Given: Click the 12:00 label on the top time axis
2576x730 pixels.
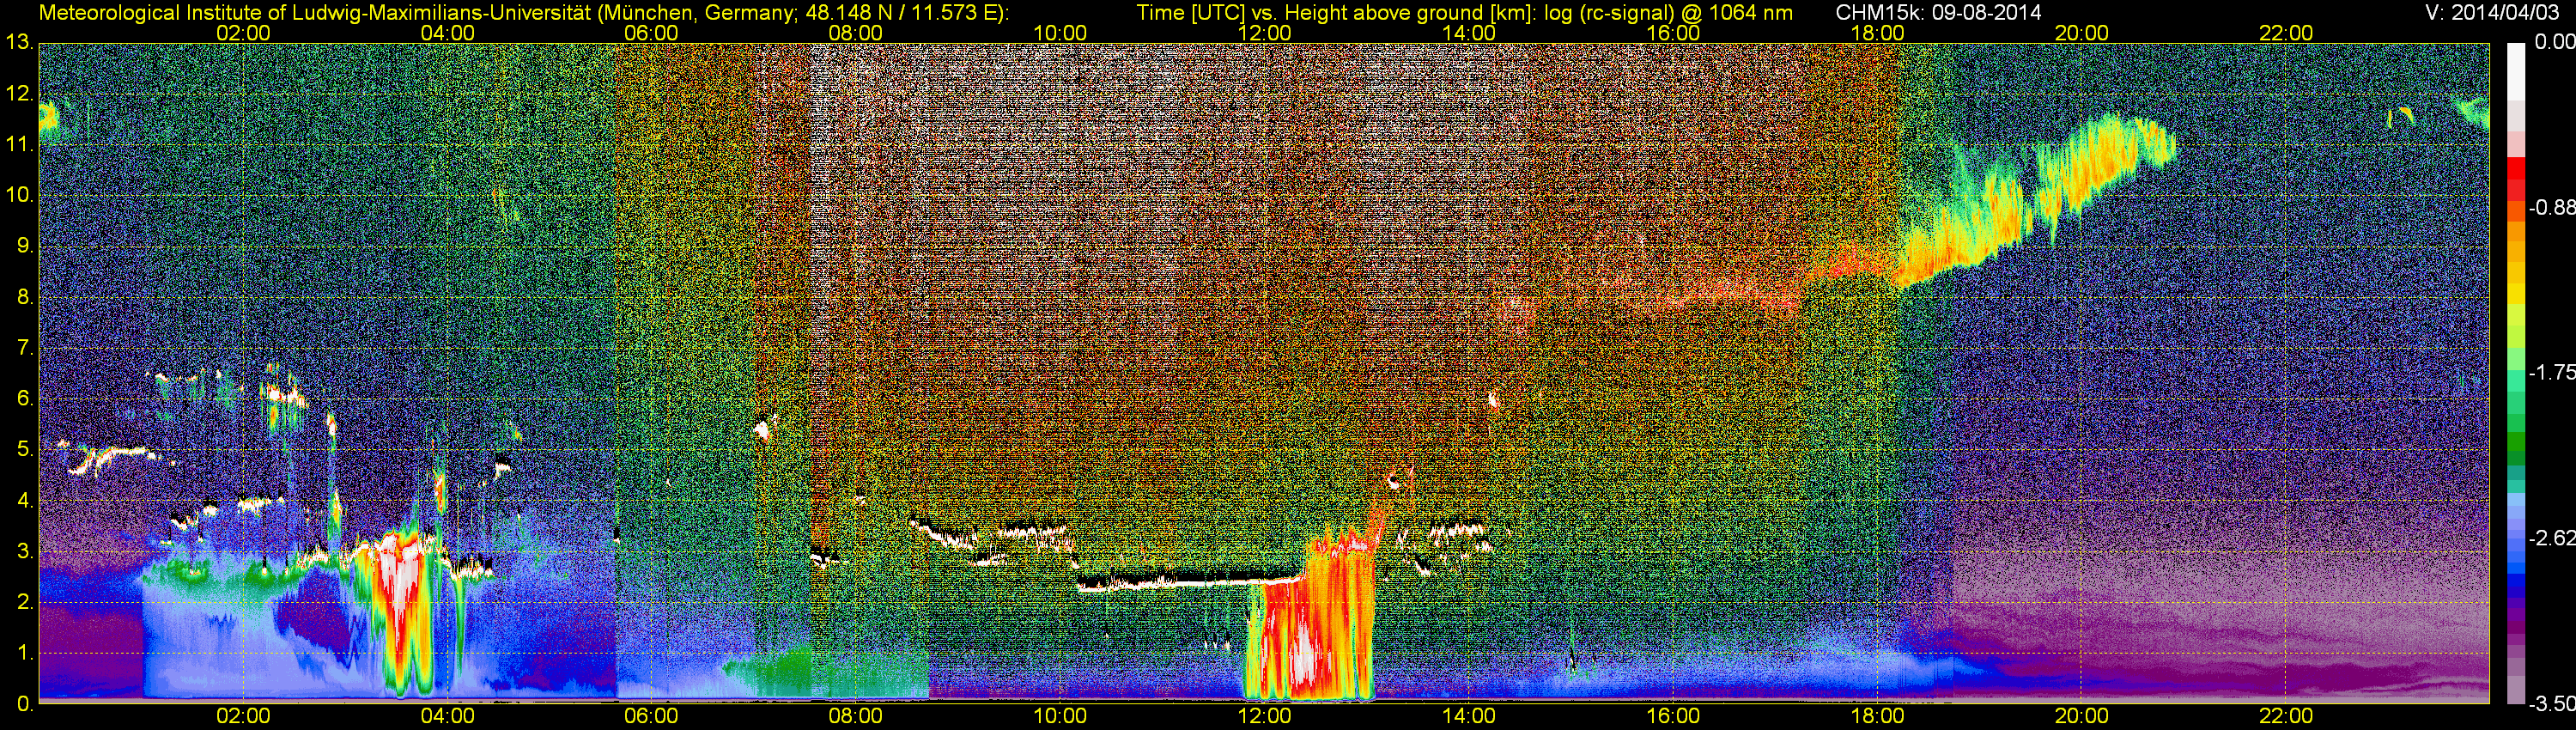Looking at the screenshot, I should coord(1264,33).
